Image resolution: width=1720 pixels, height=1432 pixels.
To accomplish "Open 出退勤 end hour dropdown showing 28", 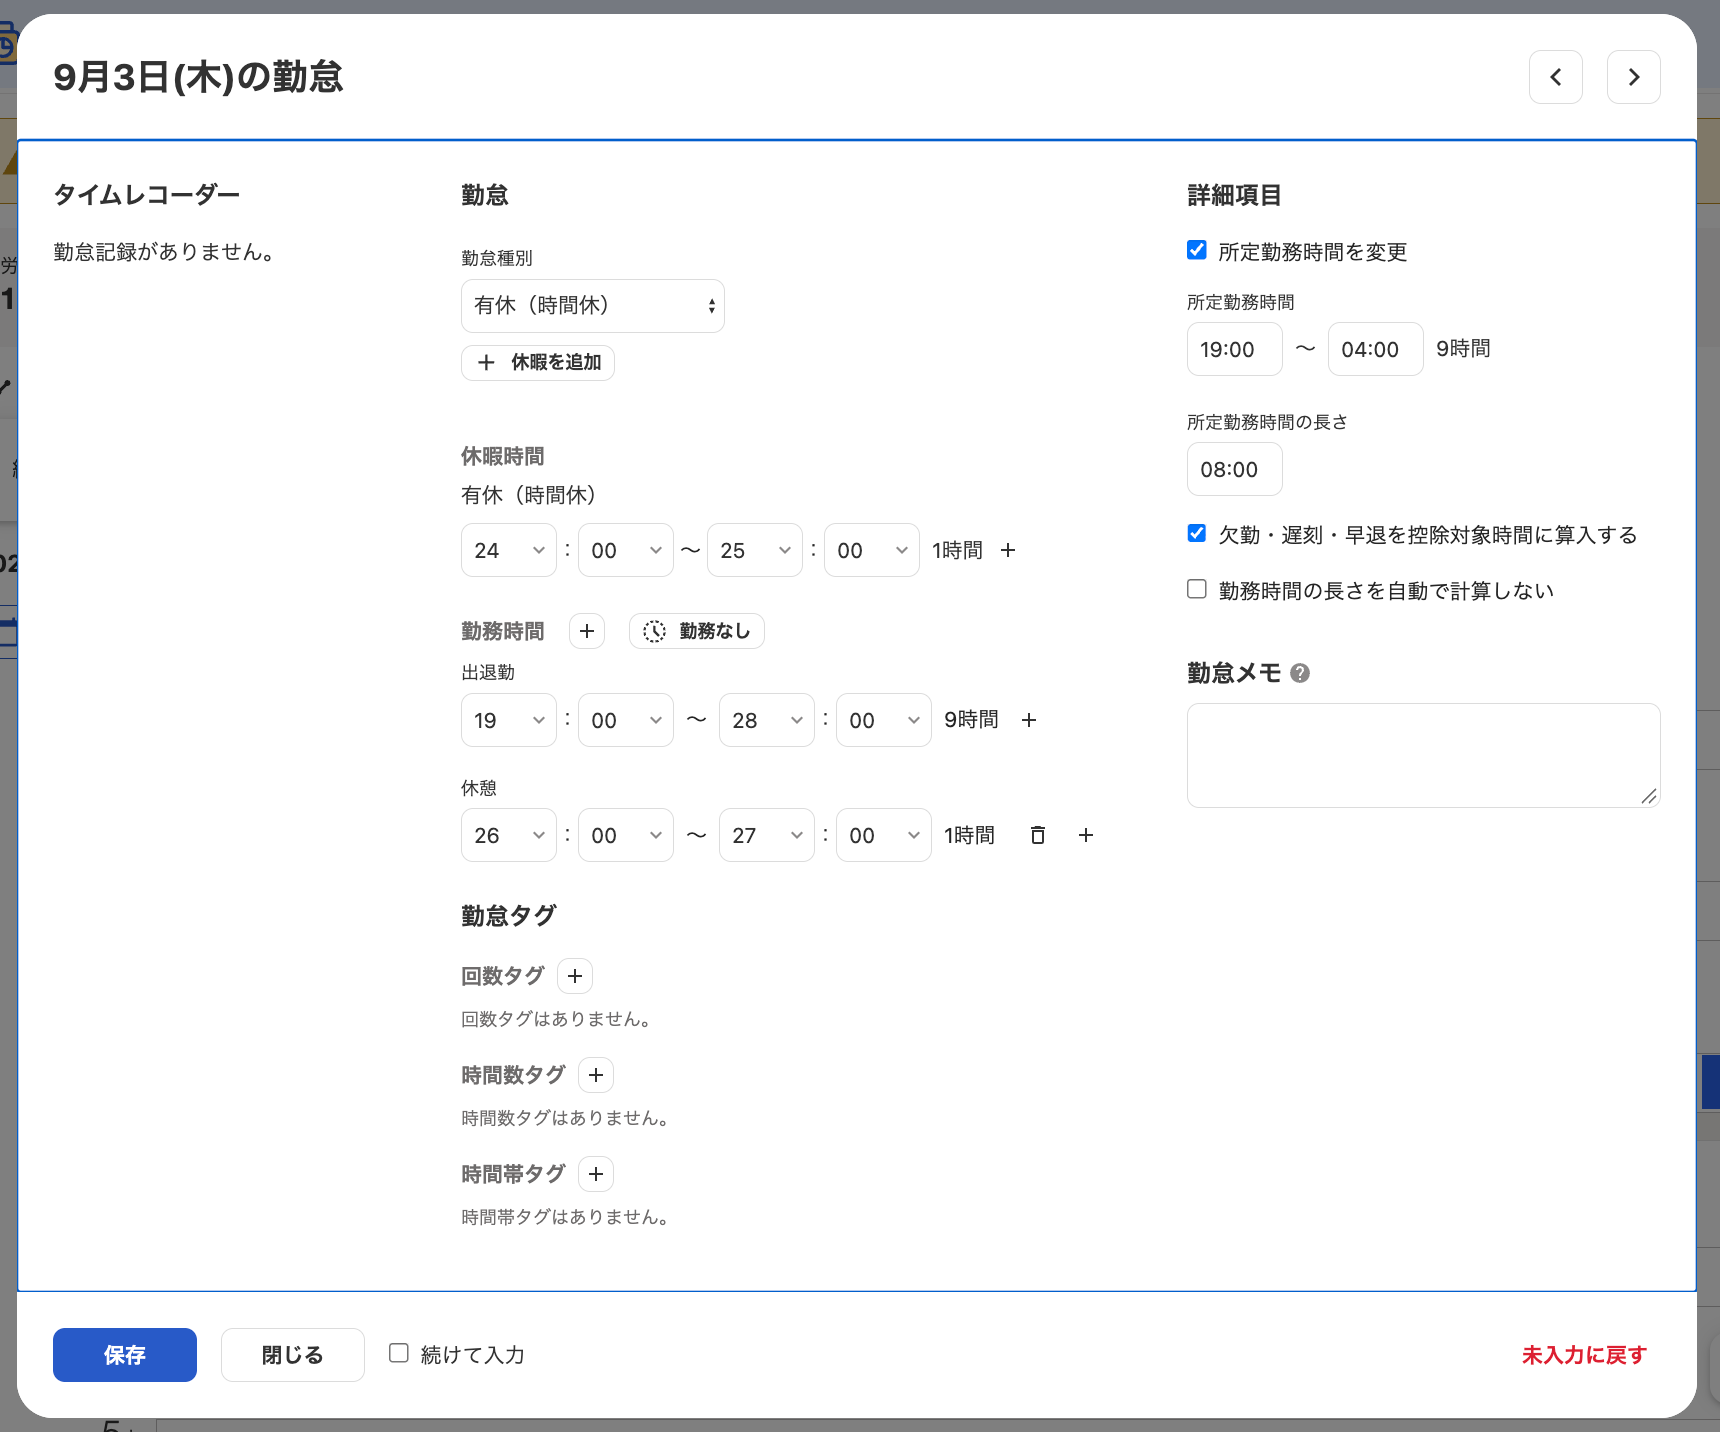I will (767, 720).
